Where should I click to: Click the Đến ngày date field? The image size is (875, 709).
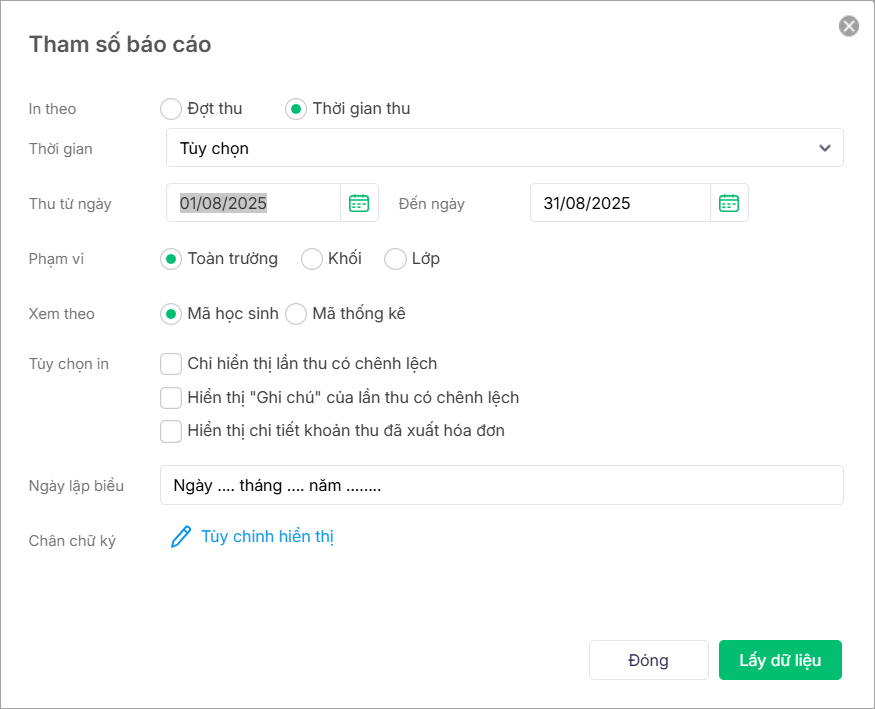[x=620, y=203]
